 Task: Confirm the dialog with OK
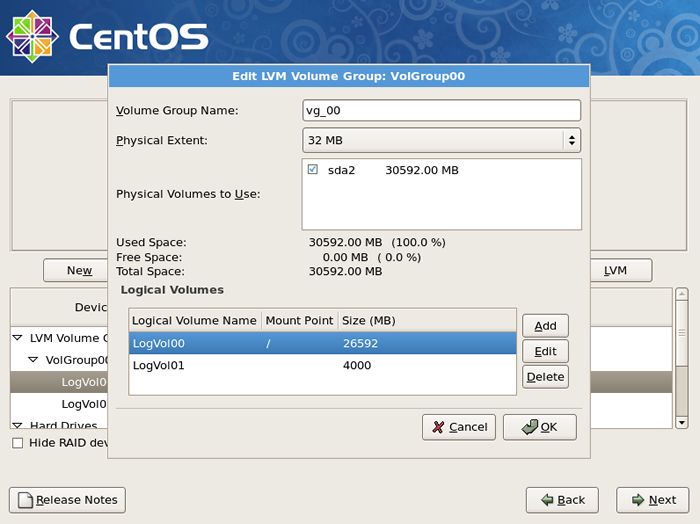click(540, 427)
